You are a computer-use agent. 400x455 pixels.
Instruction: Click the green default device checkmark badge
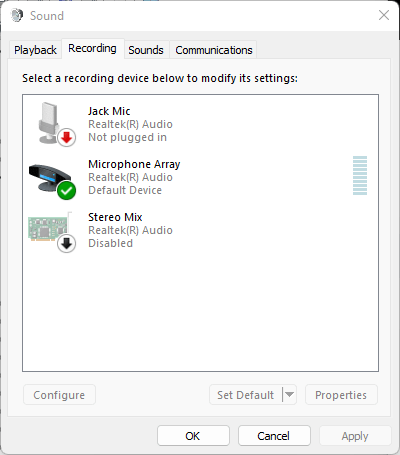tap(66, 191)
